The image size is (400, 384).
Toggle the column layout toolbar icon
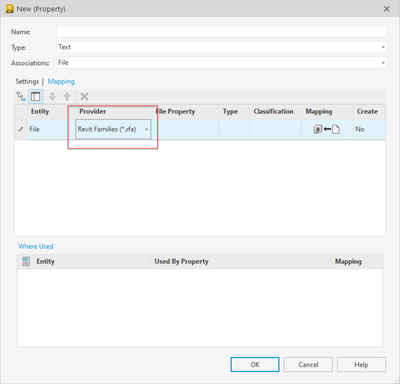point(36,96)
